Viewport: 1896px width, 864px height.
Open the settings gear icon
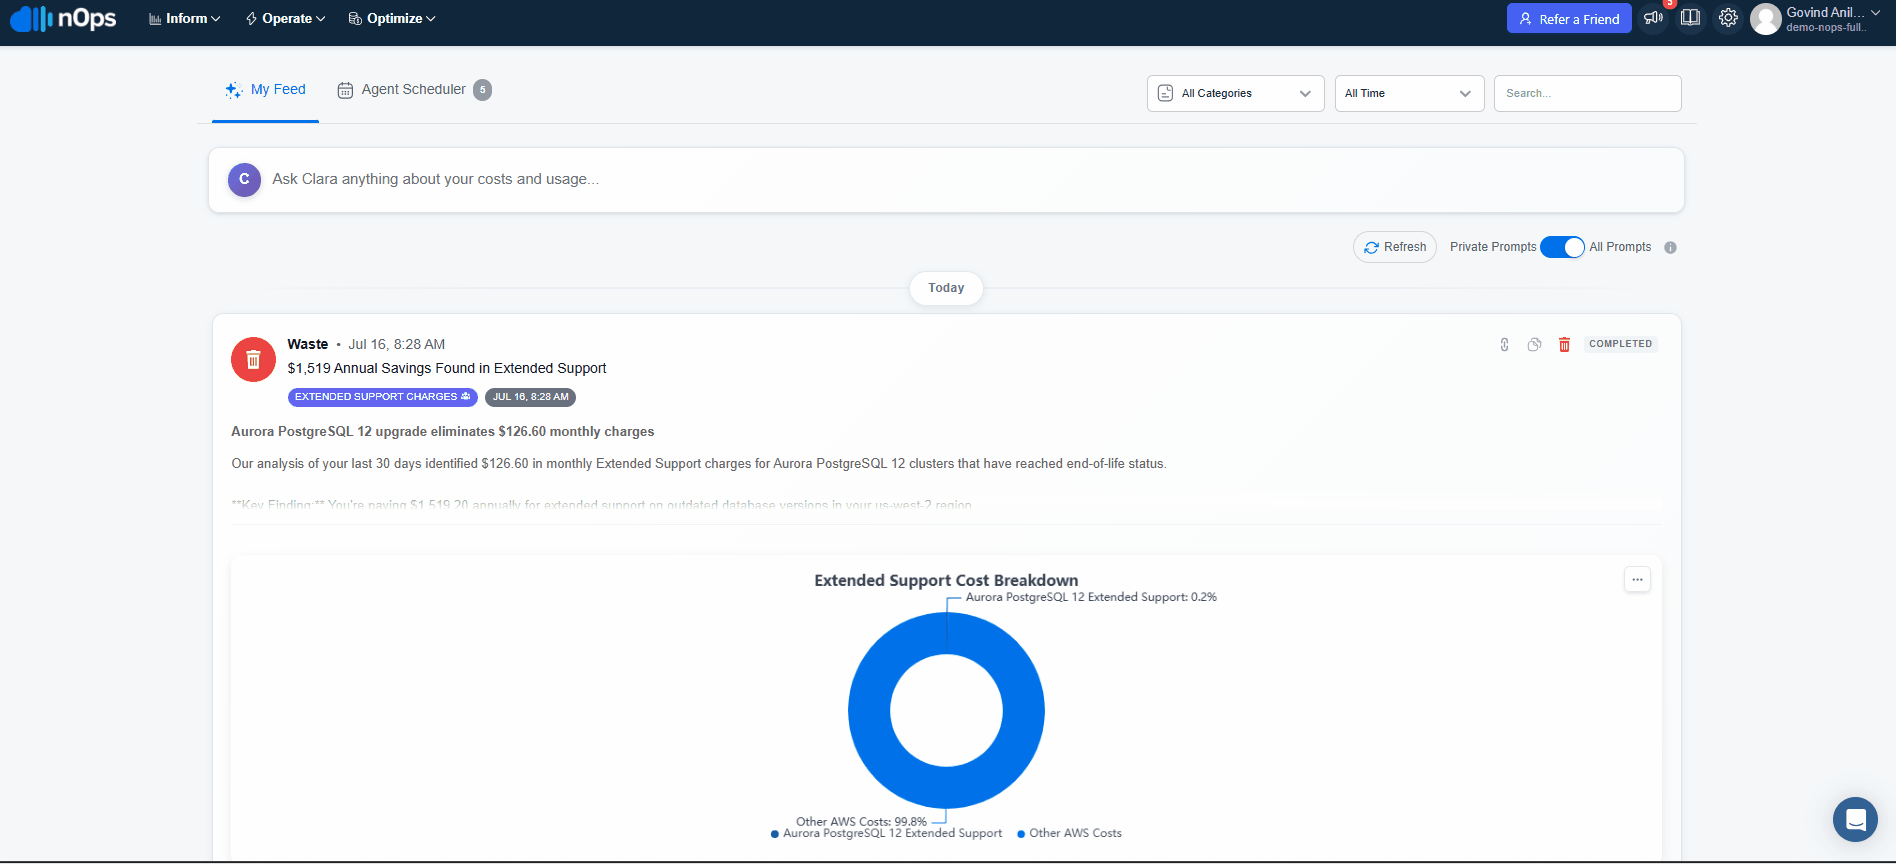click(x=1728, y=18)
